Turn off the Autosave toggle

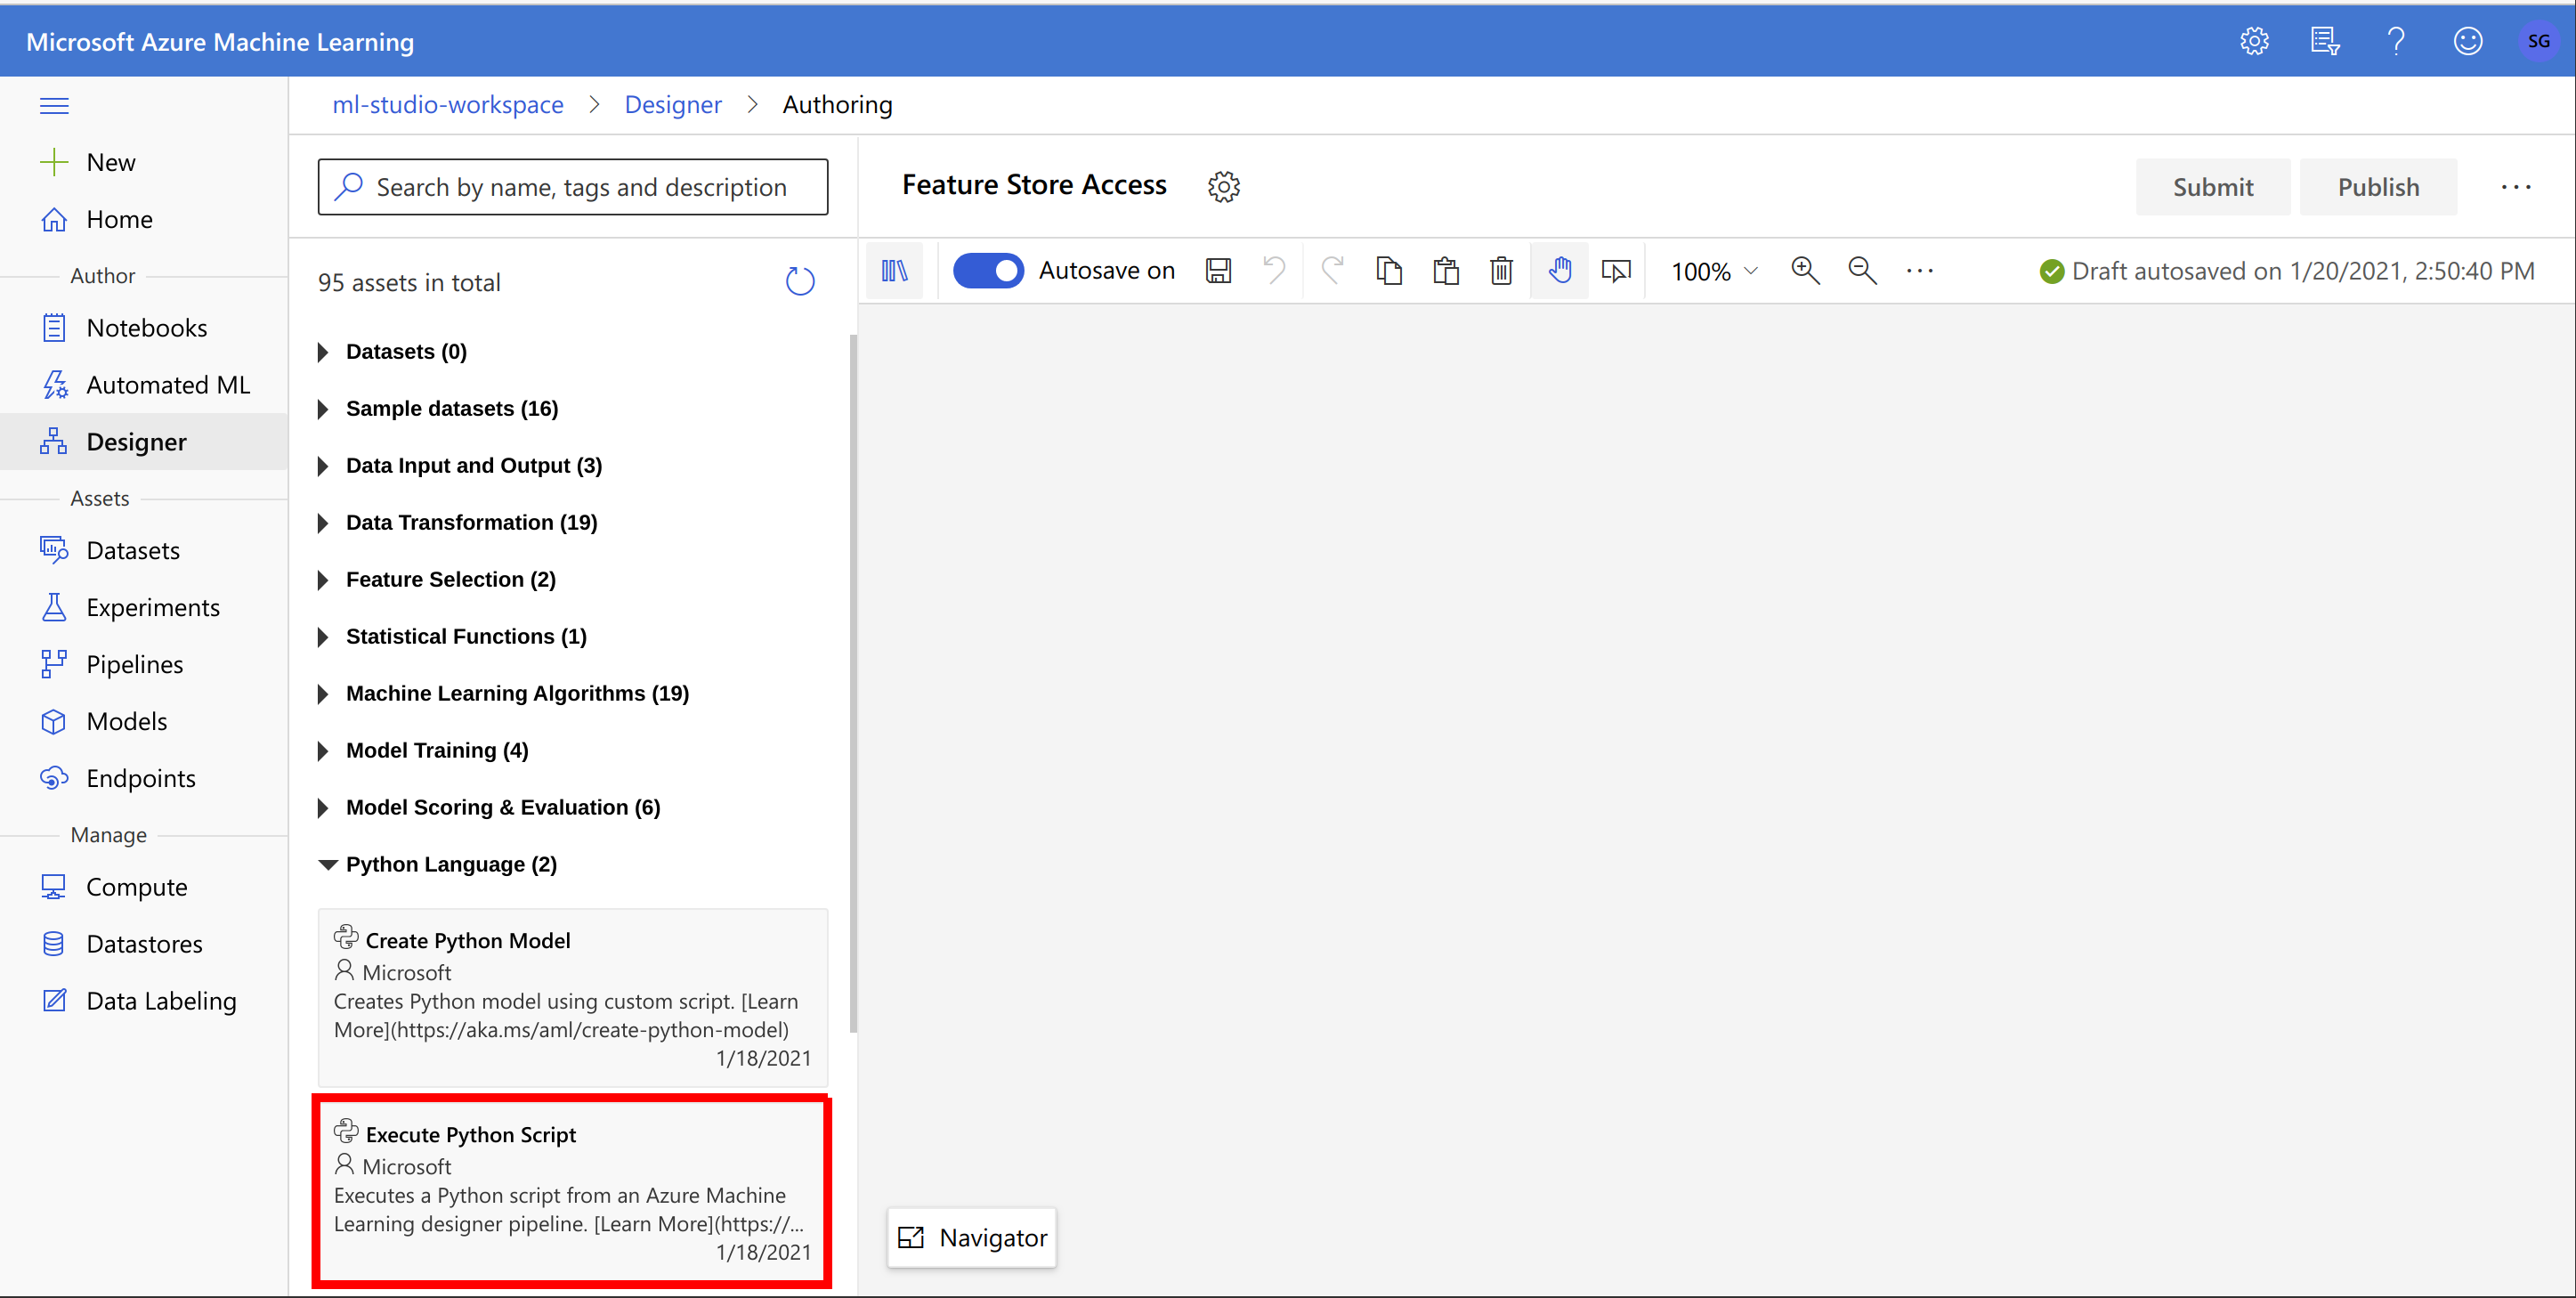988,270
